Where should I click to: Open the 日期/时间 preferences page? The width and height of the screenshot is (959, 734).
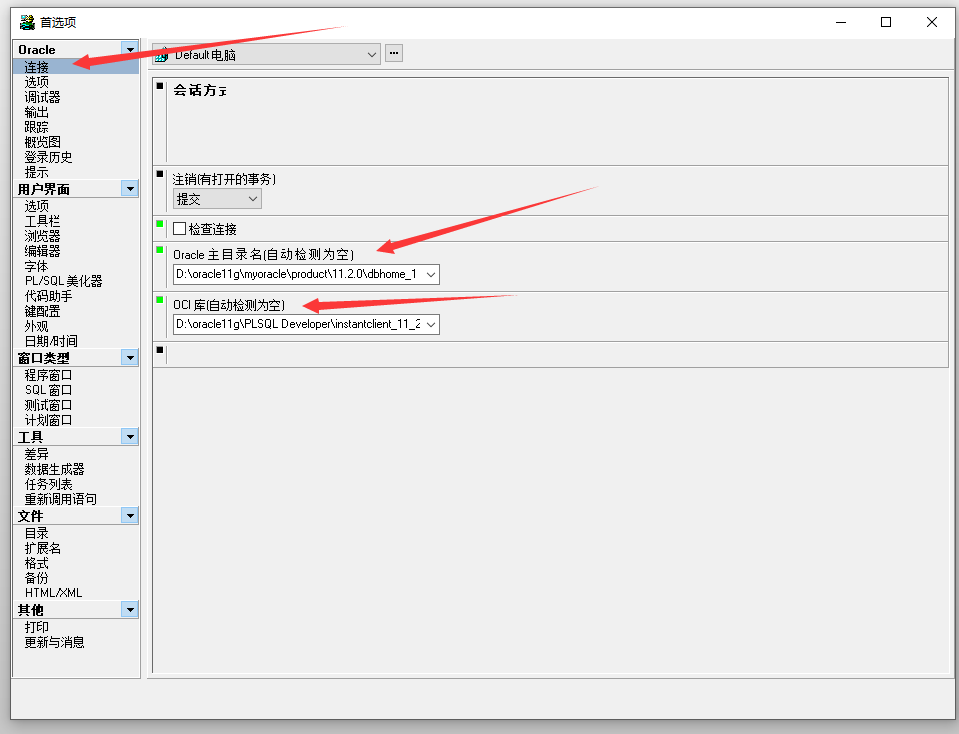[51, 341]
